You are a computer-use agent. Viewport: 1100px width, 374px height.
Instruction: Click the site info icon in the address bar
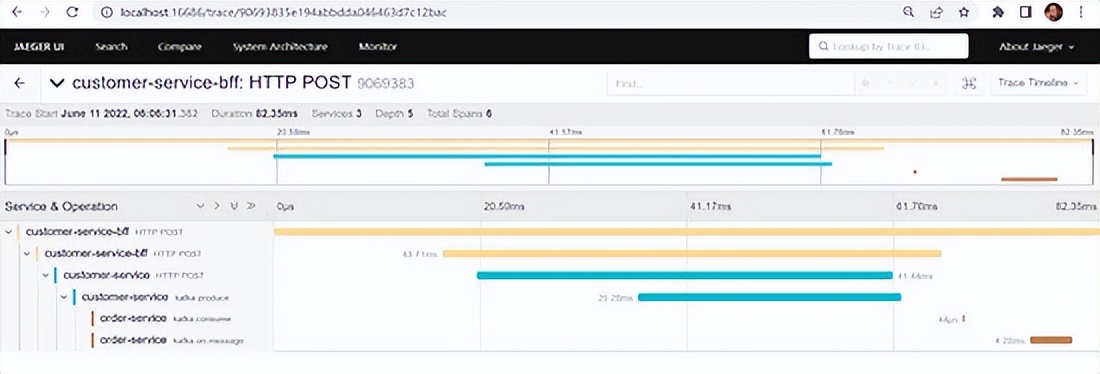pos(106,12)
